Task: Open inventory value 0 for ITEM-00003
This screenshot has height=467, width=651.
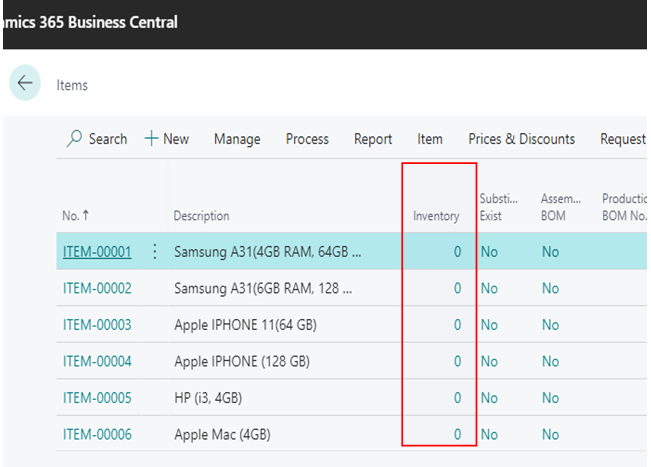Action: [457, 325]
